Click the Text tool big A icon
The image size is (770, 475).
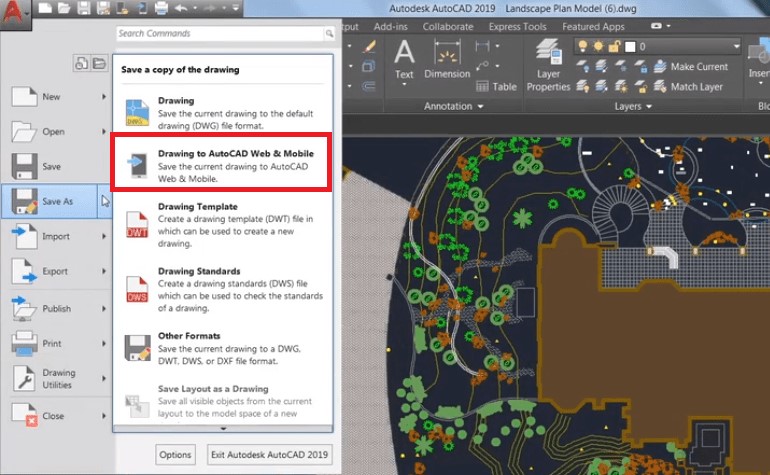point(404,52)
